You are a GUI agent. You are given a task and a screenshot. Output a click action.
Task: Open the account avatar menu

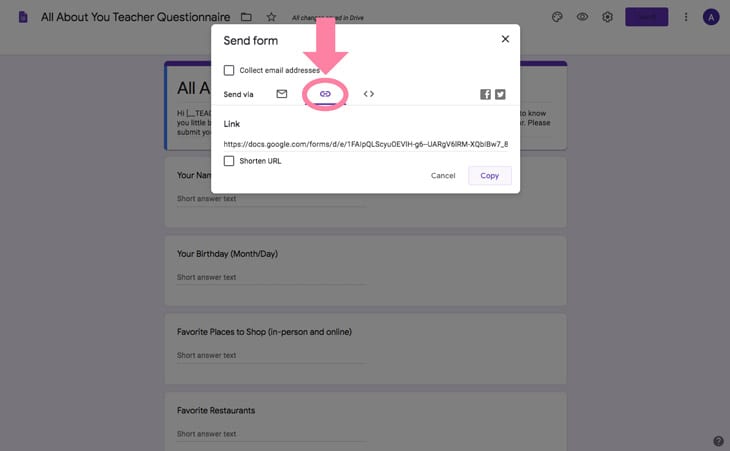pyautogui.click(x=711, y=17)
